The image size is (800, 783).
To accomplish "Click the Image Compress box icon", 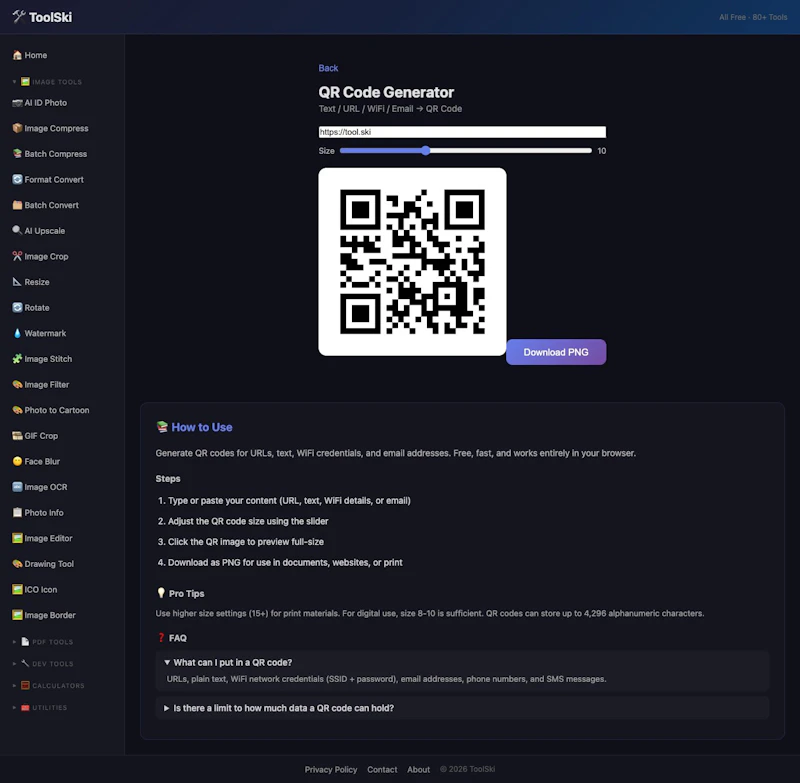I will click(17, 129).
